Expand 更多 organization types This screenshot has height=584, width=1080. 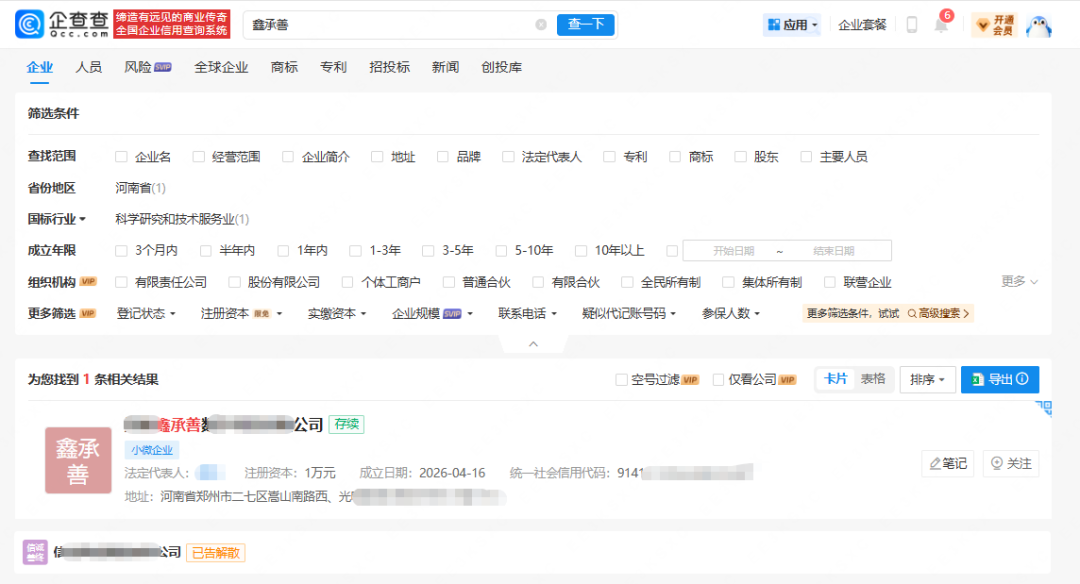(1019, 281)
